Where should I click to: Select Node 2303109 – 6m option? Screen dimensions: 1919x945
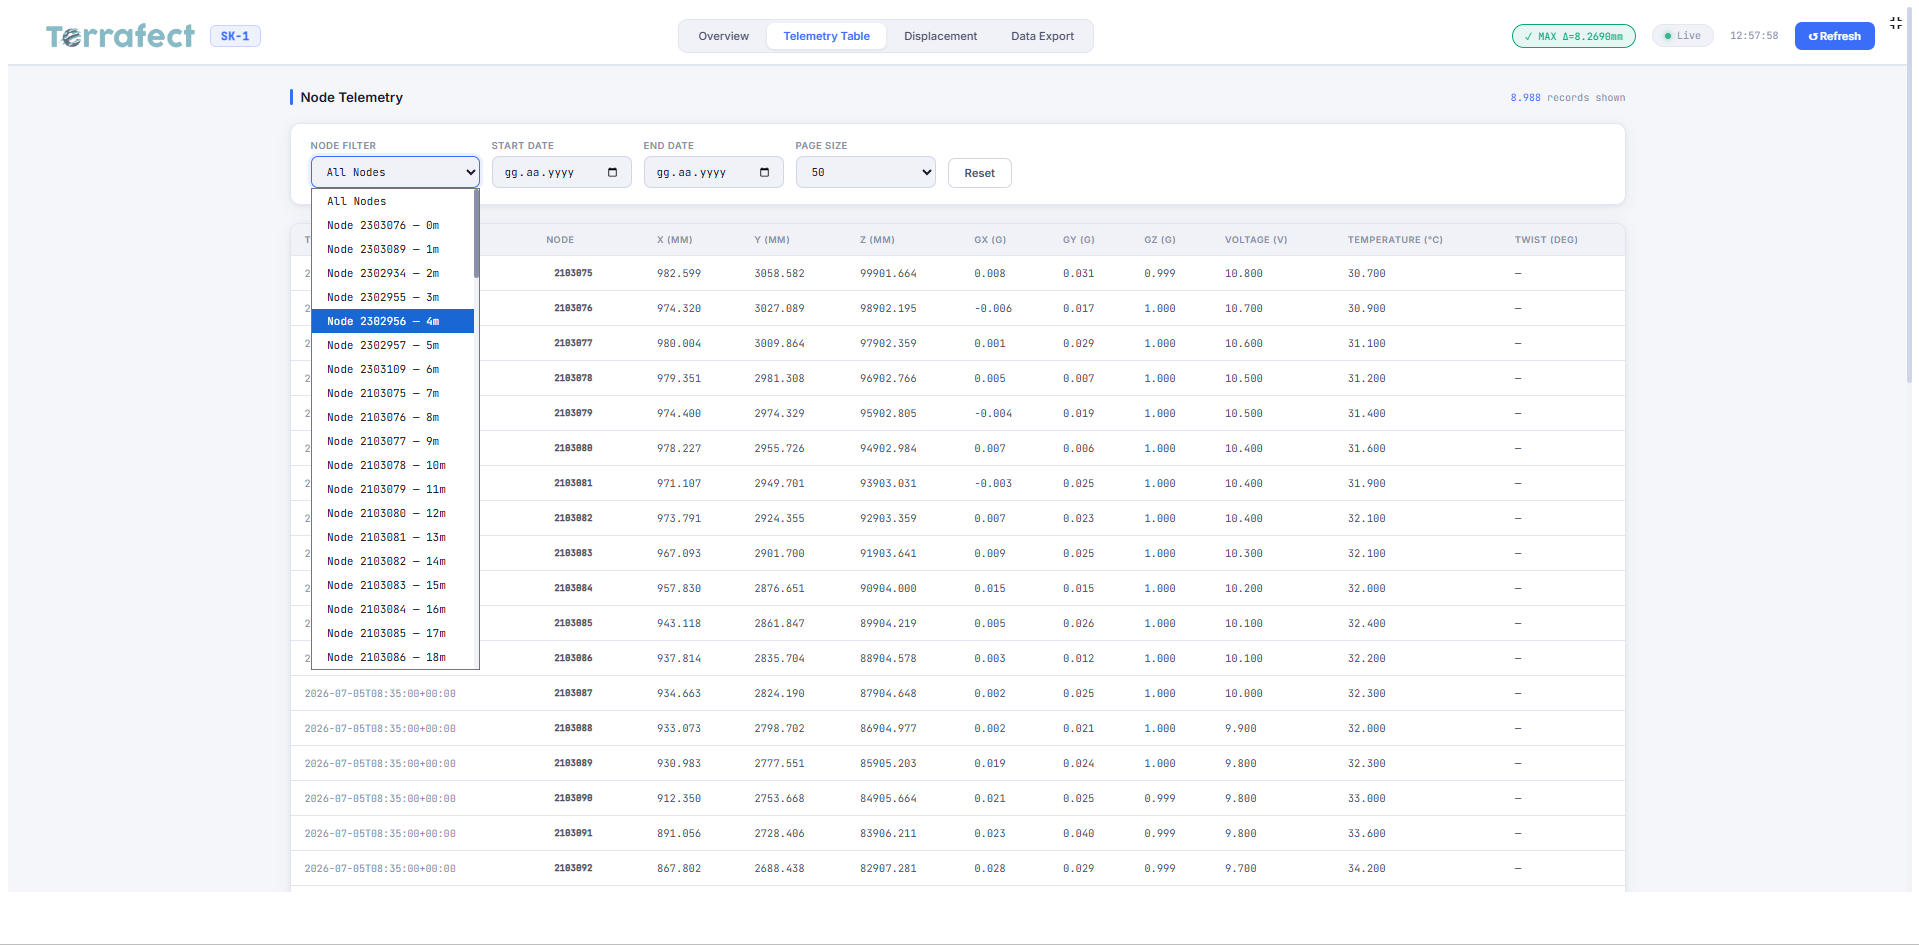coord(392,369)
